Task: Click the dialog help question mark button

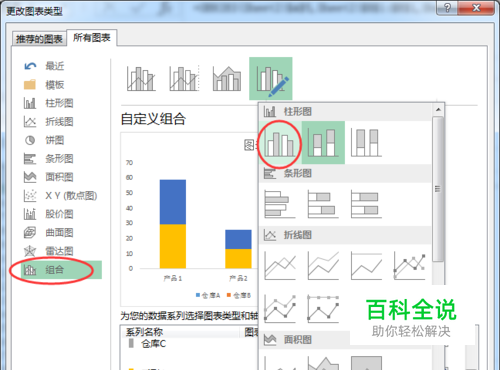Action: click(447, 7)
